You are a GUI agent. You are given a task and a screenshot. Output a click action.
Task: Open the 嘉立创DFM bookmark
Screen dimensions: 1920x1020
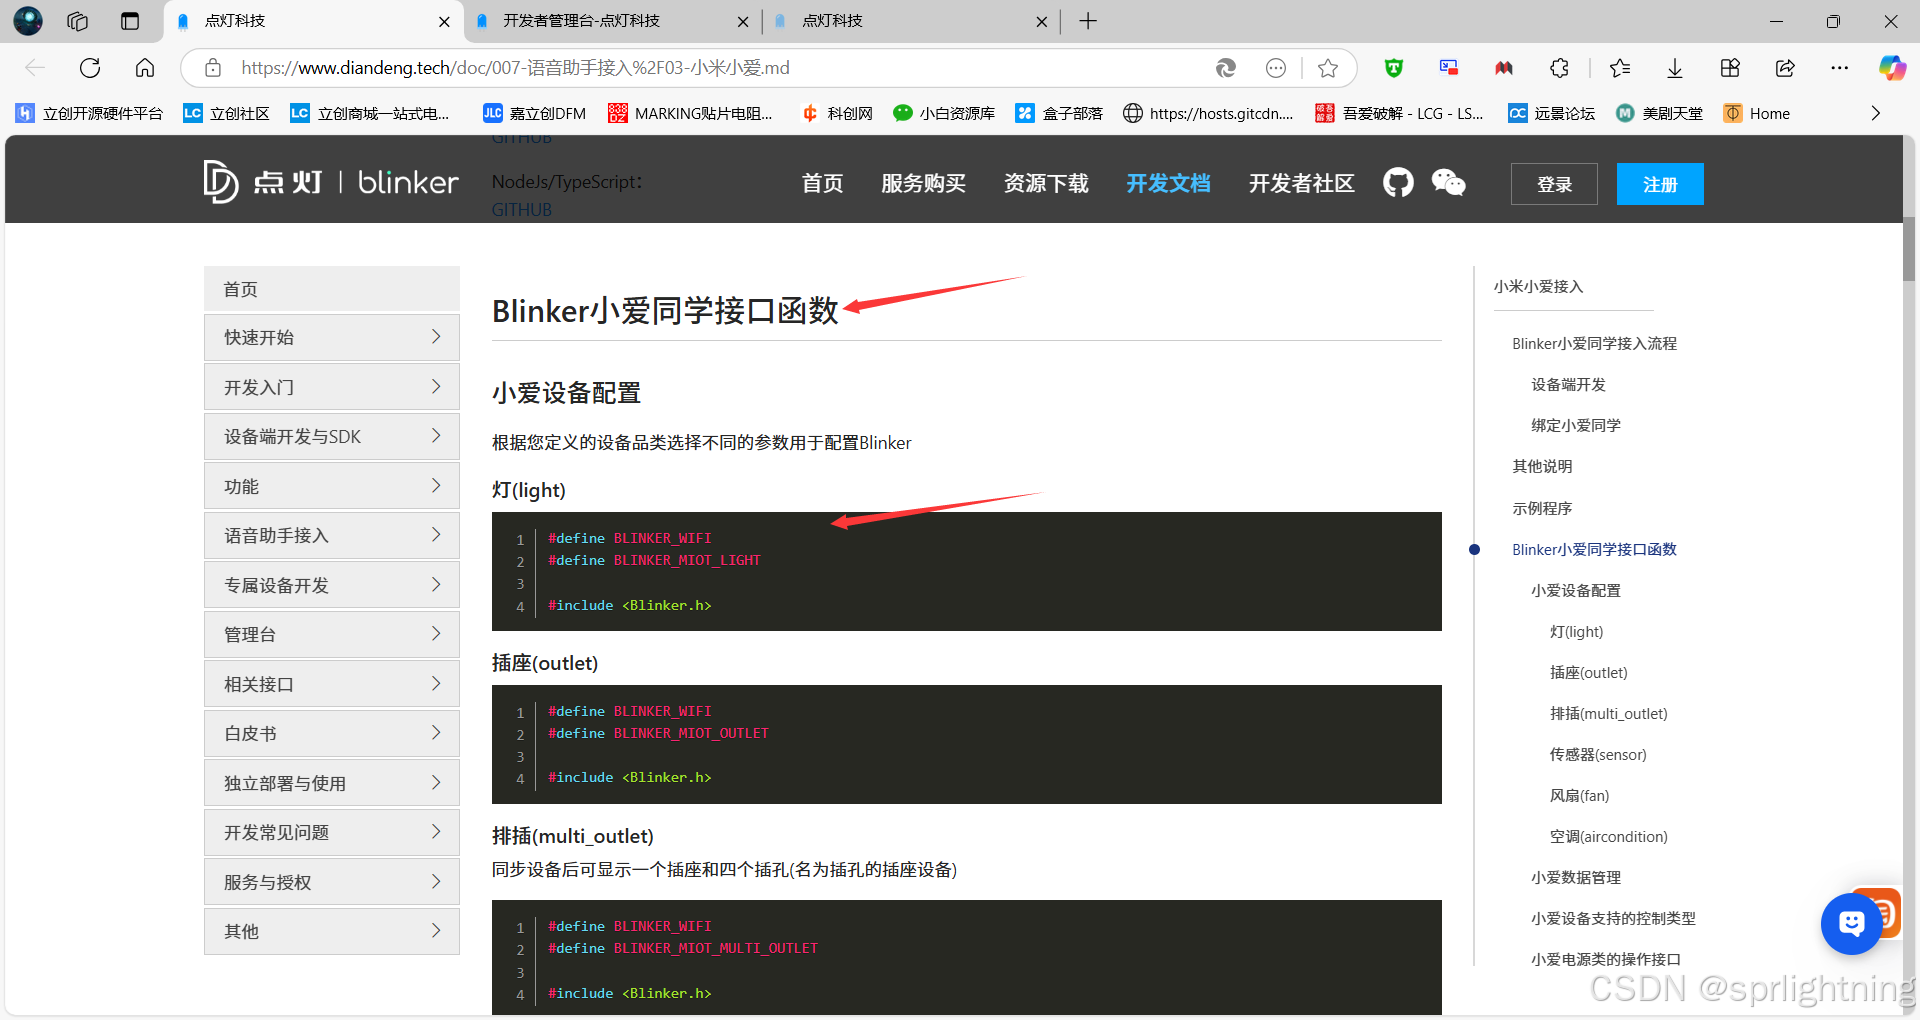click(x=534, y=113)
